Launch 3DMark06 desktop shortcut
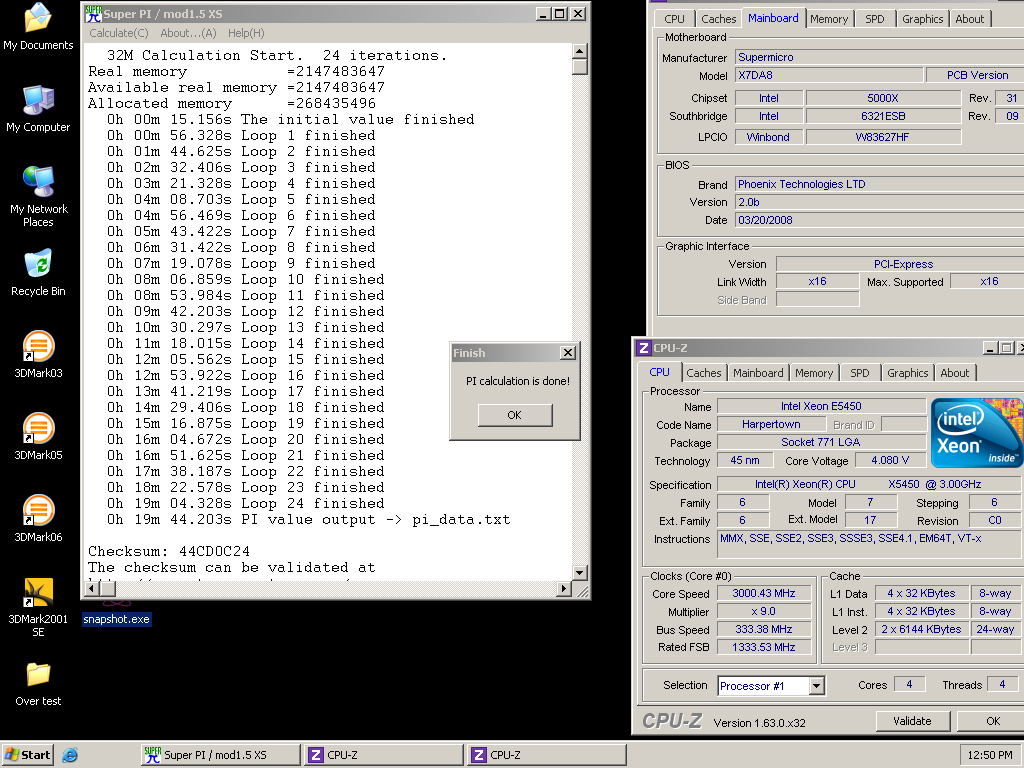 click(x=38, y=519)
